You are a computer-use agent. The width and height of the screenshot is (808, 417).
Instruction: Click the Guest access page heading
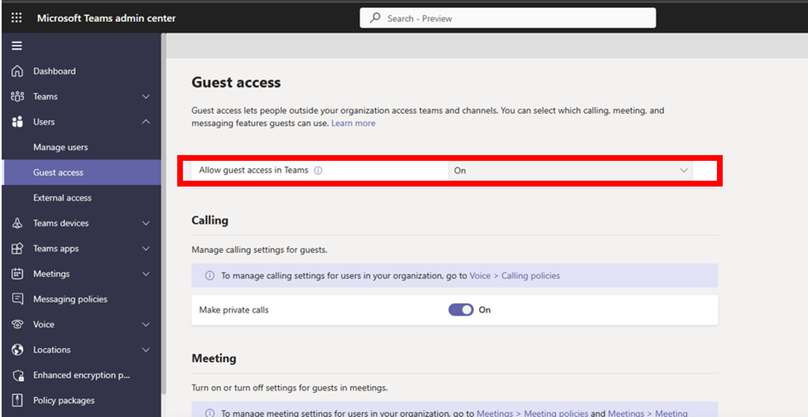tap(236, 82)
